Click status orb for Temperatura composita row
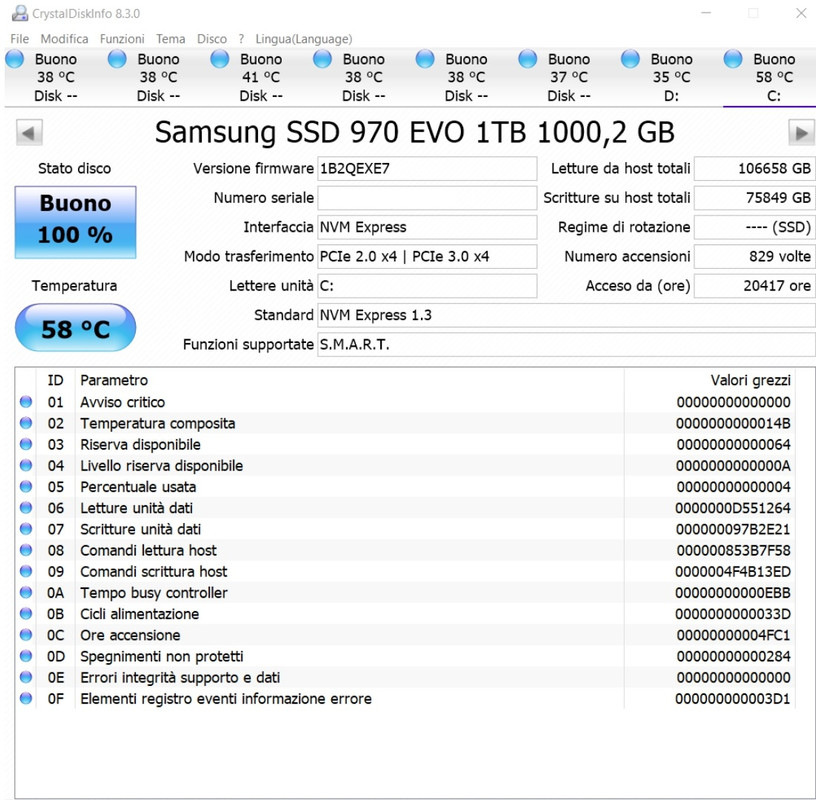This screenshot has height=800, width=816. pos(26,423)
